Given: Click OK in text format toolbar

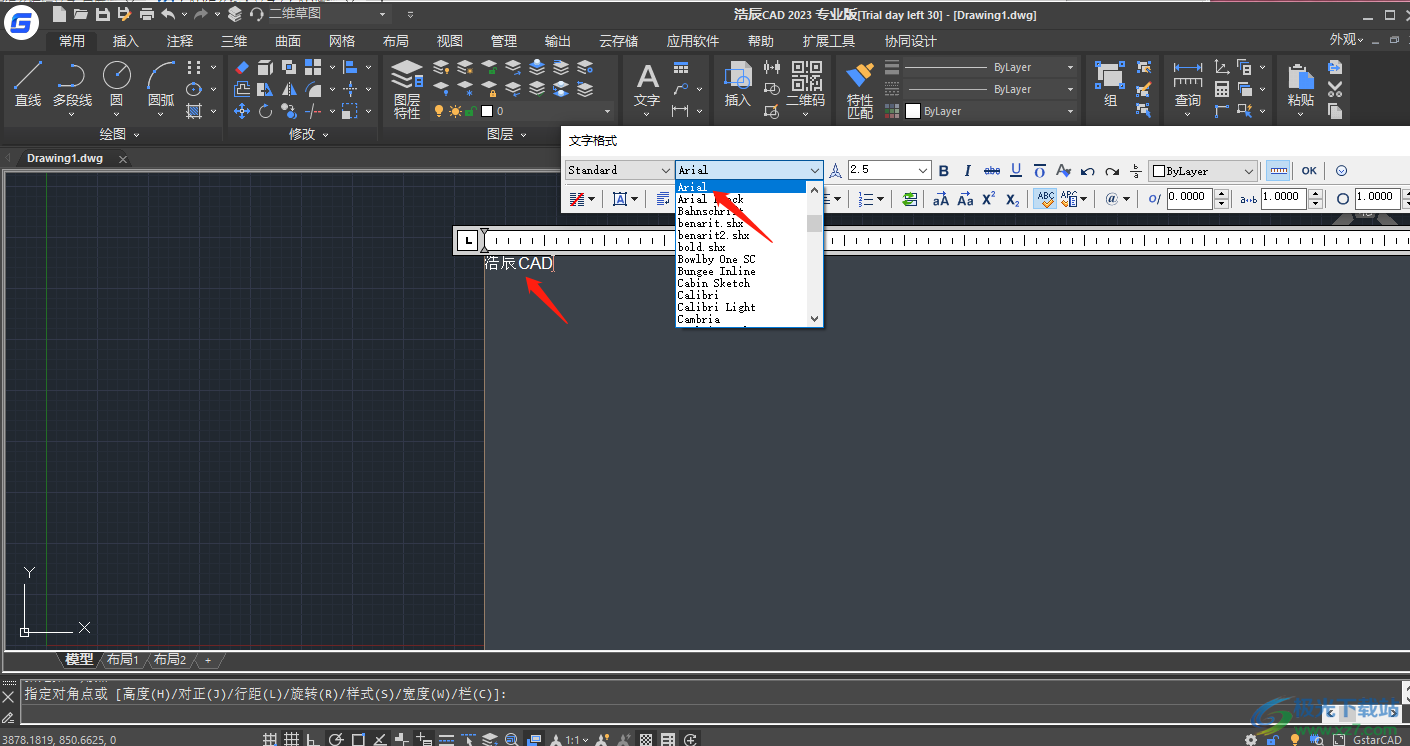Looking at the screenshot, I should pos(1309,171).
